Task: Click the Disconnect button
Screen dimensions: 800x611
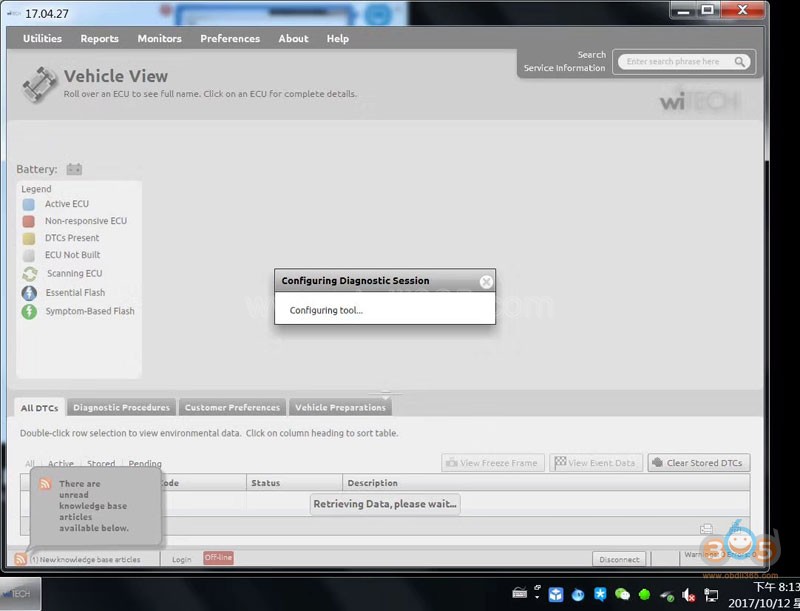Action: (x=619, y=559)
